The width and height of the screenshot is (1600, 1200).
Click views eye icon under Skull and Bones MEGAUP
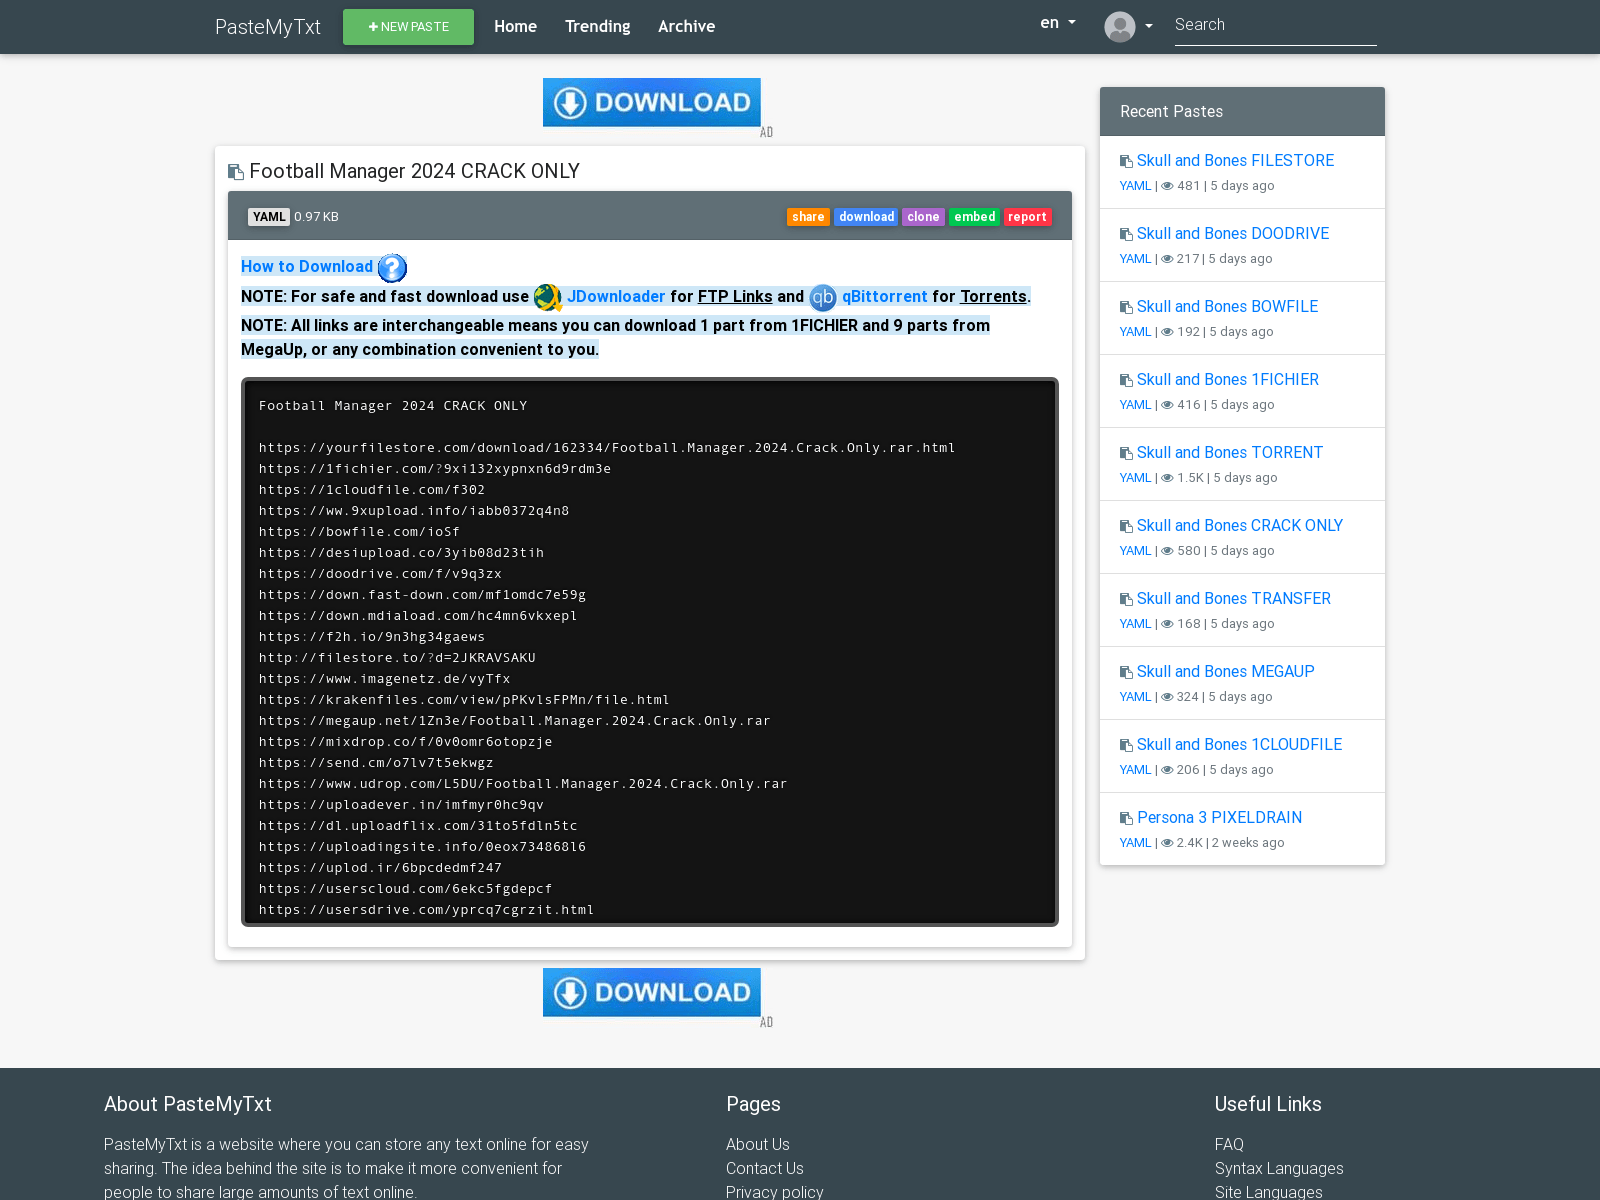pos(1167,697)
